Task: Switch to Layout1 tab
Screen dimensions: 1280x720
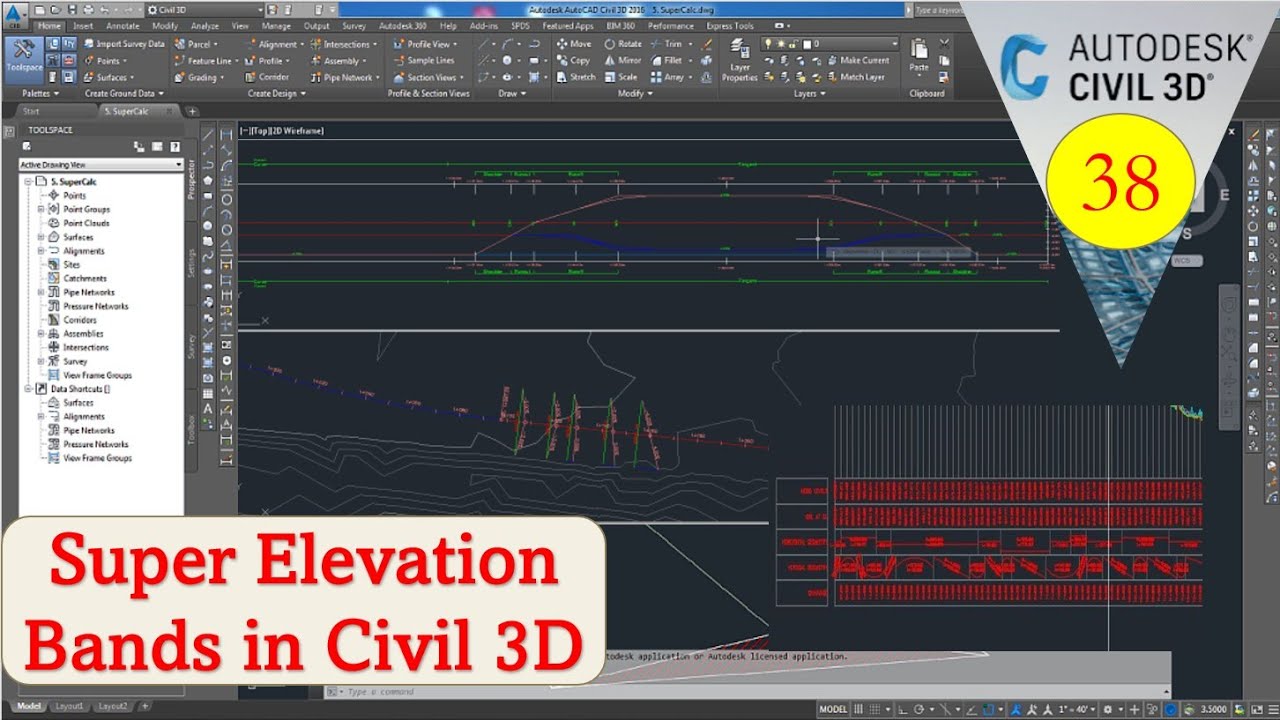Action: click(69, 706)
